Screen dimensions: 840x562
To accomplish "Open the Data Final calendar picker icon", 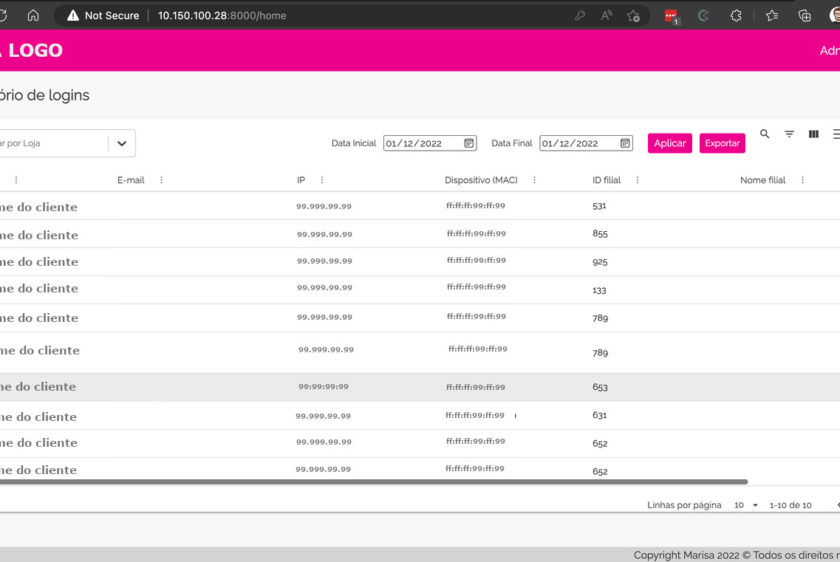I will tap(625, 143).
